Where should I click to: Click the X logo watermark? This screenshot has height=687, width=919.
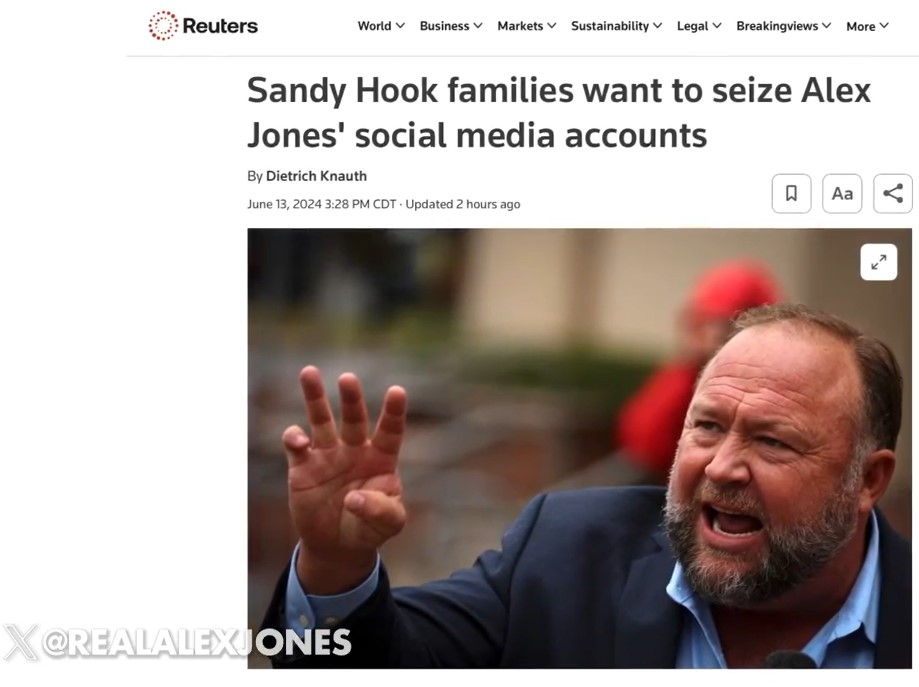point(20,642)
